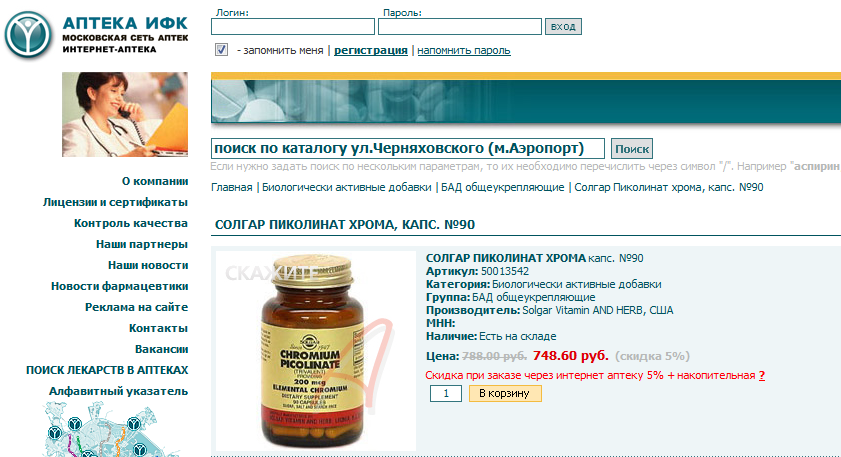841x457 pixels.
Task: Go to Главная in breadcrumbs
Action: [232, 187]
